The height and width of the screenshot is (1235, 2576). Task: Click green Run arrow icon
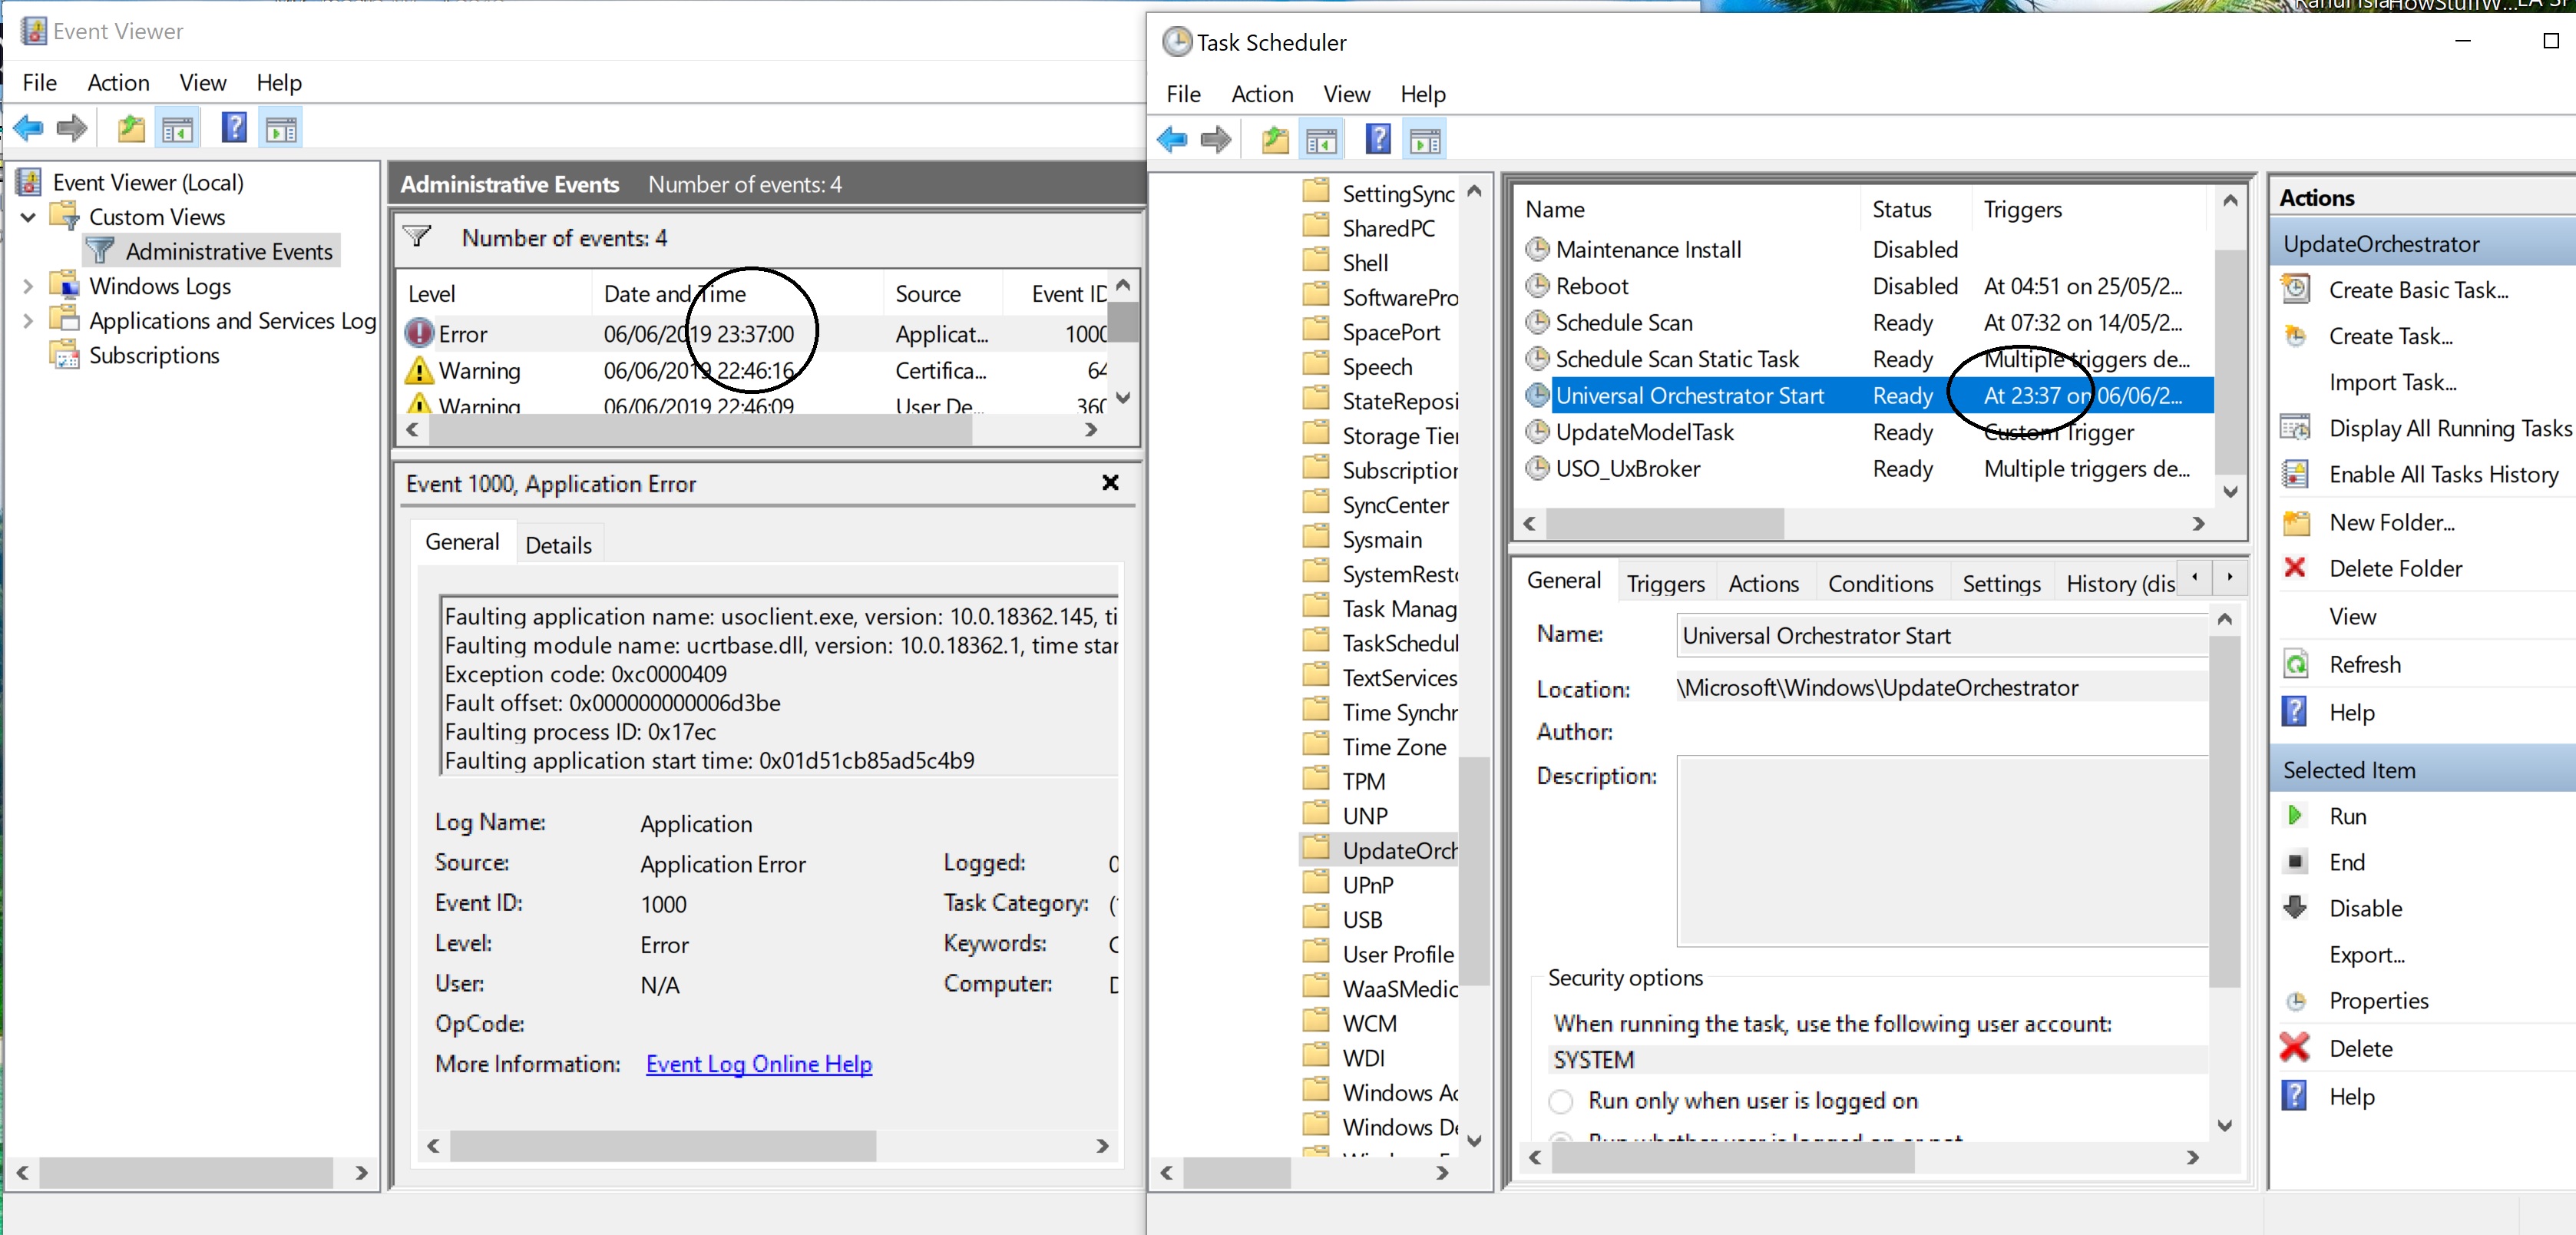2295,815
